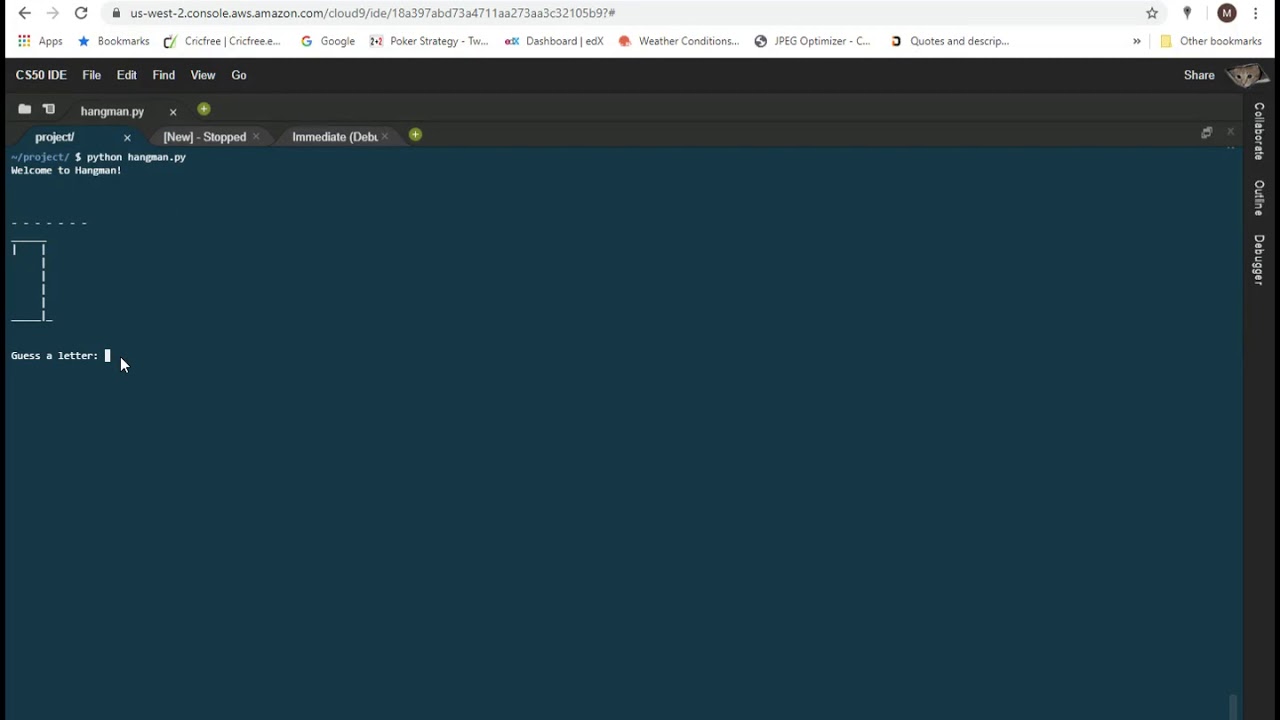
Task: Toggle the file browser folder icon
Action: pyautogui.click(x=24, y=109)
